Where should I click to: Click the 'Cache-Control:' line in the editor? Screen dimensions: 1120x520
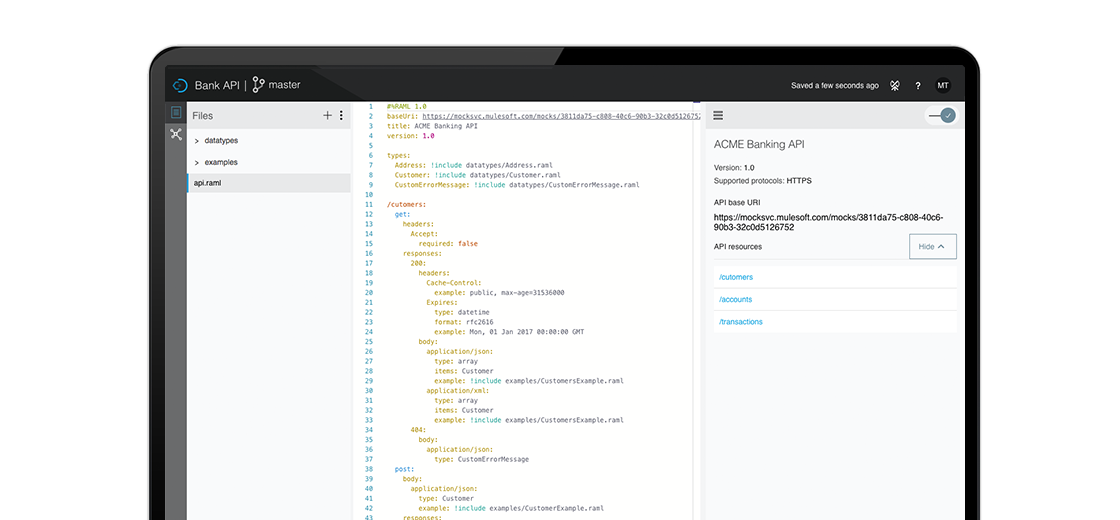click(x=454, y=282)
